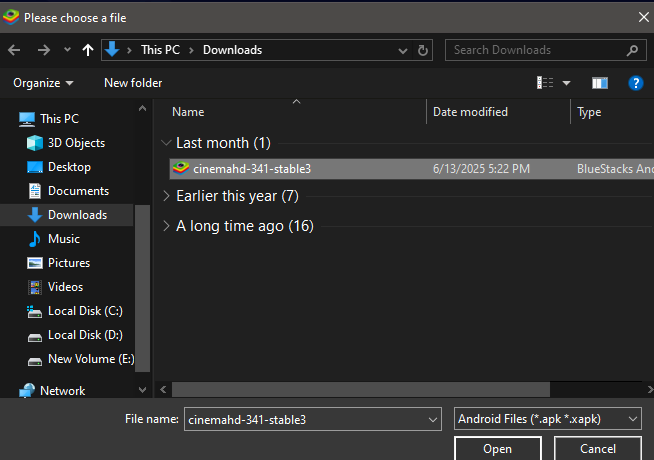Sort by the Name column header
This screenshot has width=654, height=460.
pos(188,112)
